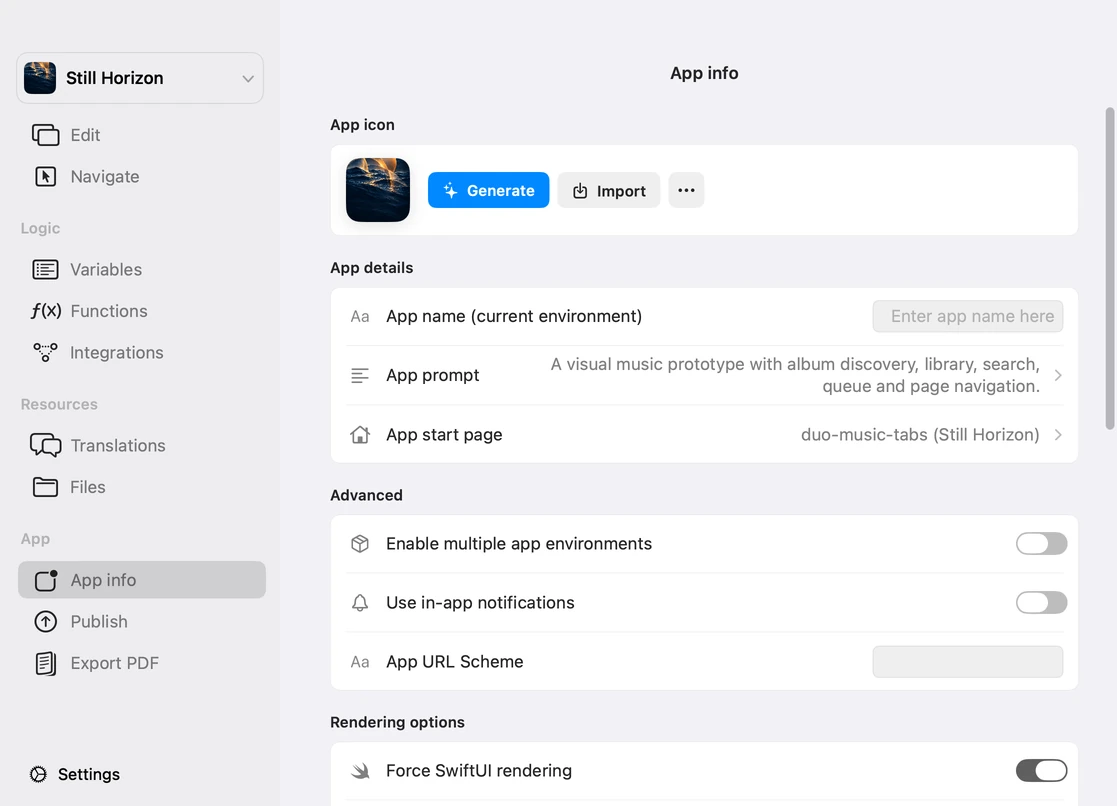
Task: Click the Files folder icon
Action: coord(46,487)
